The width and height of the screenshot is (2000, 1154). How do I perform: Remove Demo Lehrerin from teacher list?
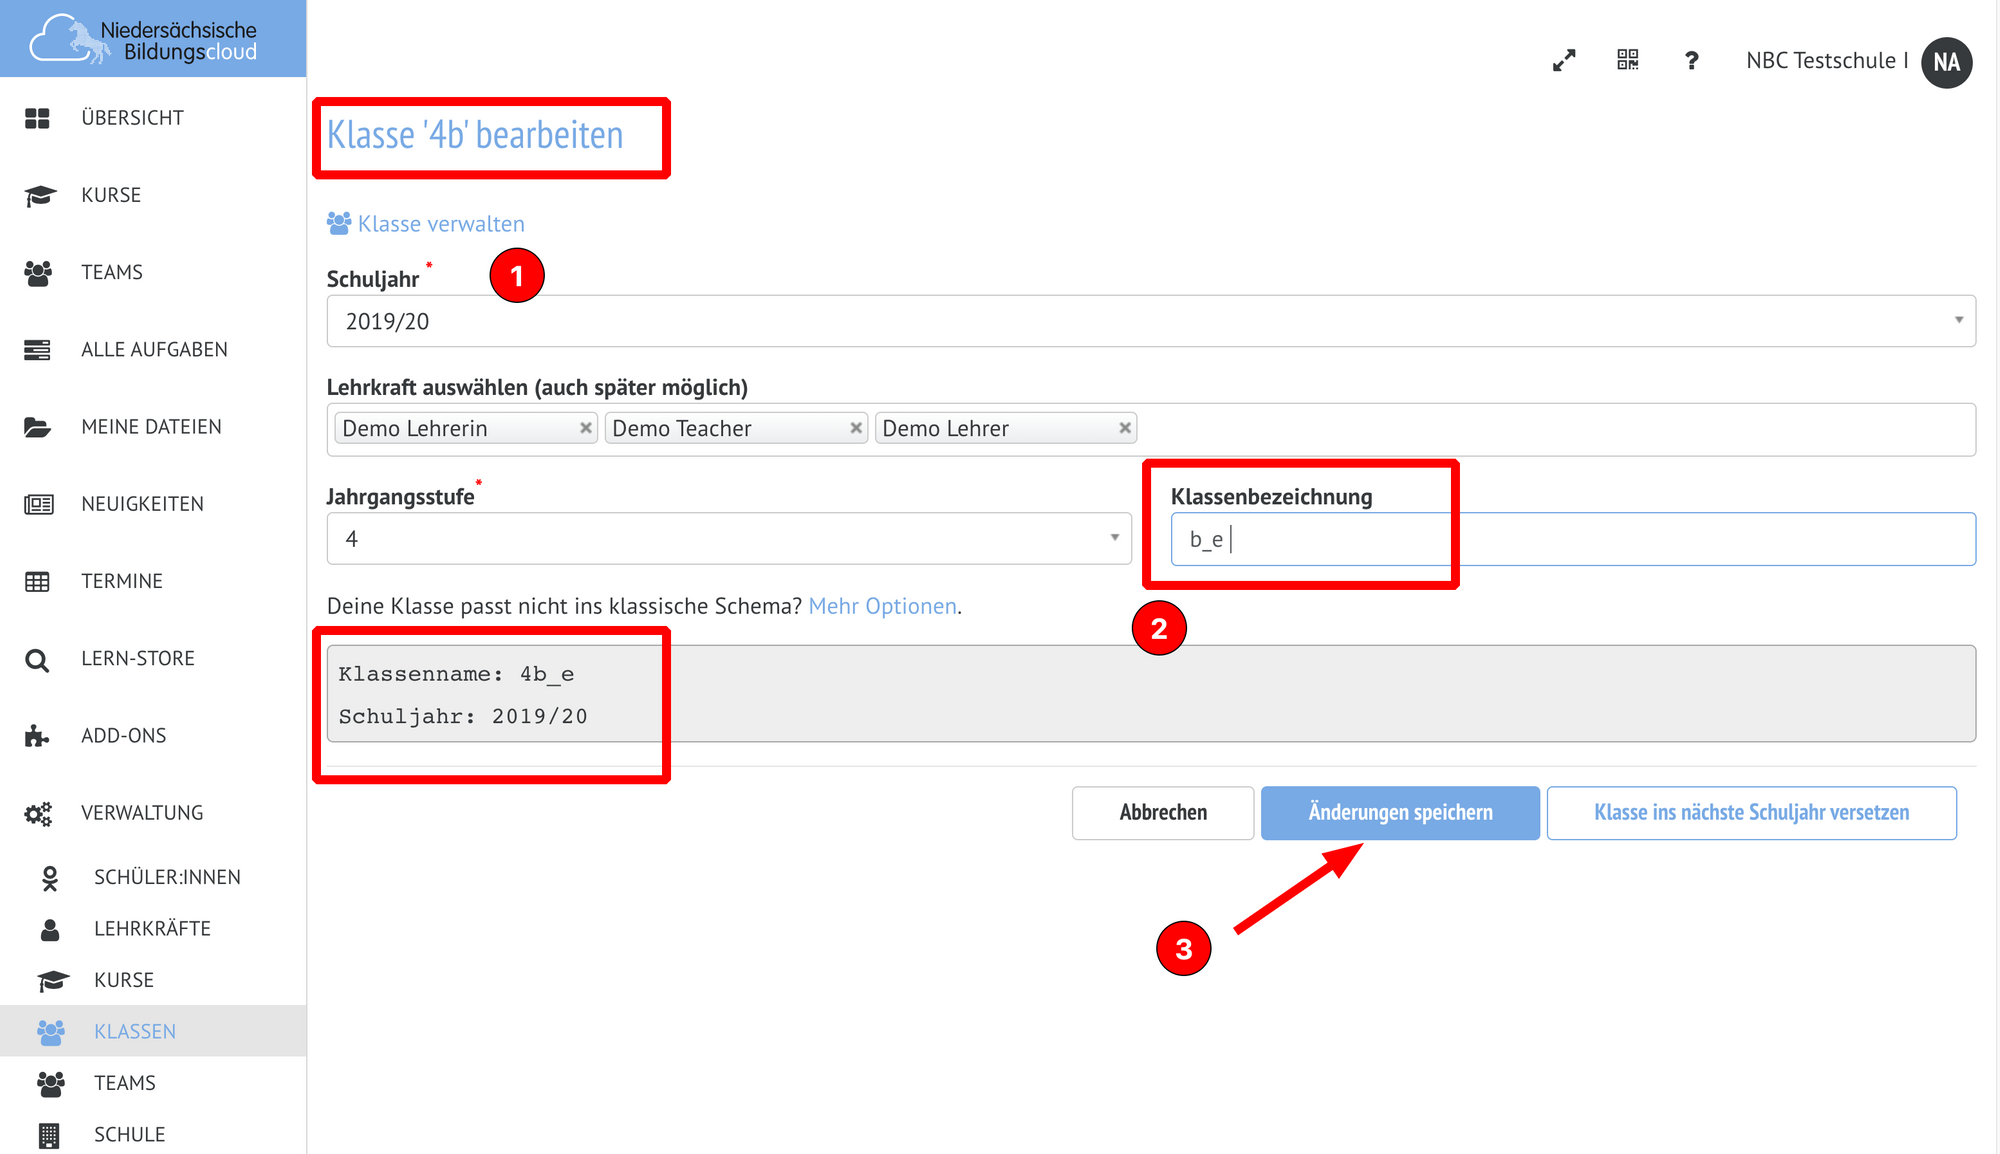pos(586,428)
